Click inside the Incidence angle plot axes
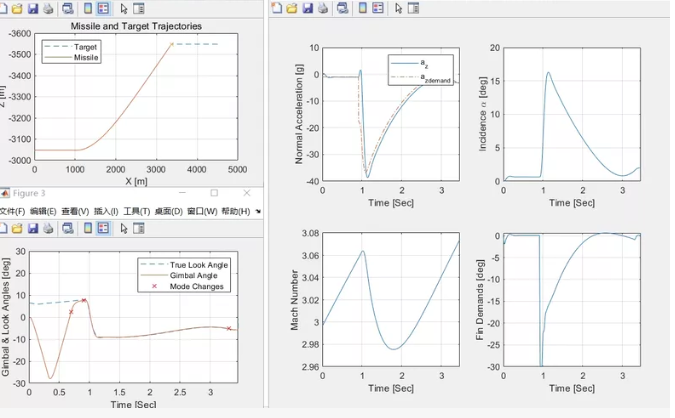The image size is (675, 418). point(572,115)
